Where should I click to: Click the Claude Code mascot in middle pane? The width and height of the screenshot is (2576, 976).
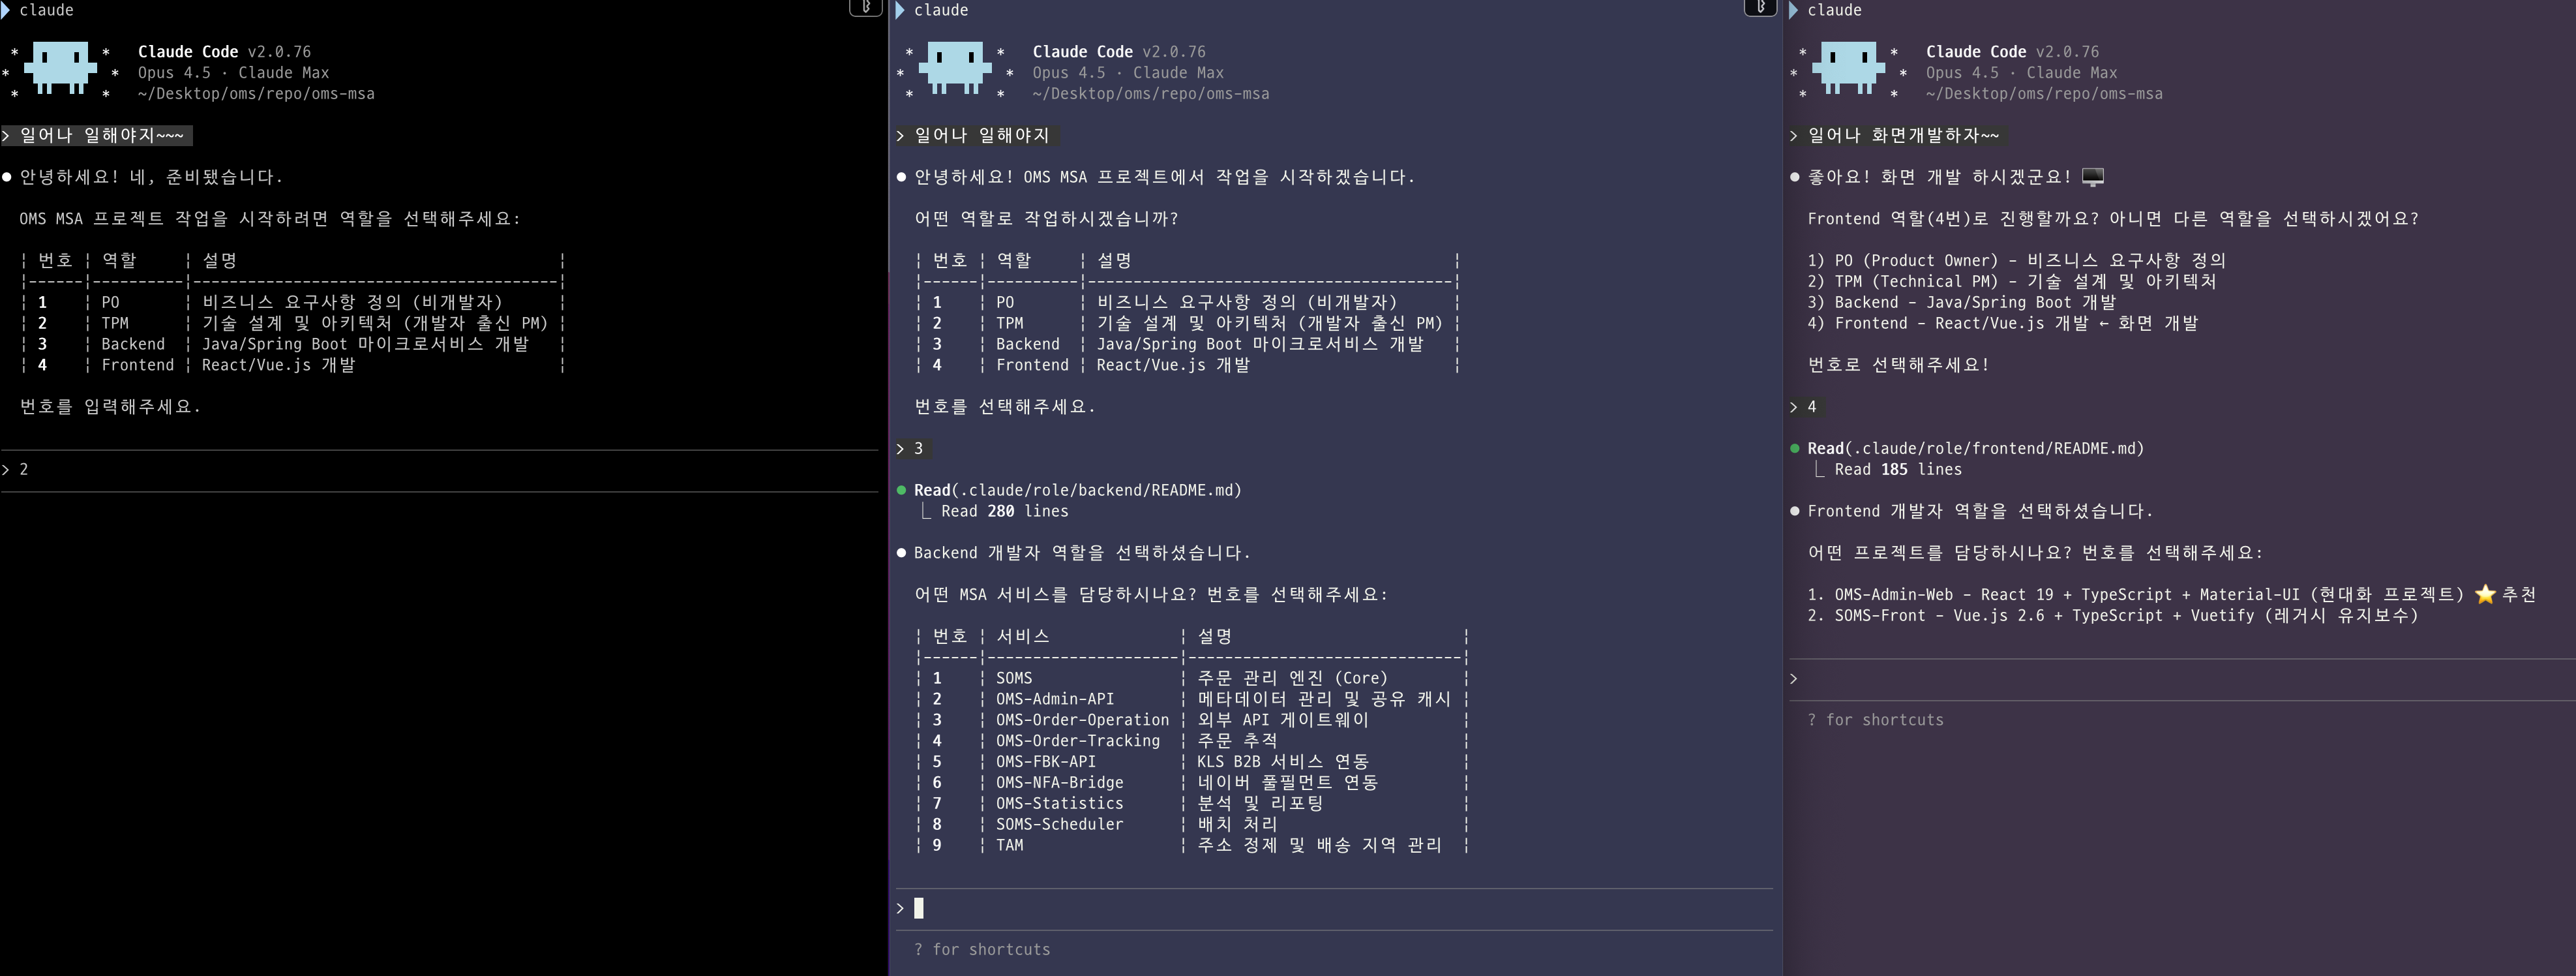coord(955,67)
